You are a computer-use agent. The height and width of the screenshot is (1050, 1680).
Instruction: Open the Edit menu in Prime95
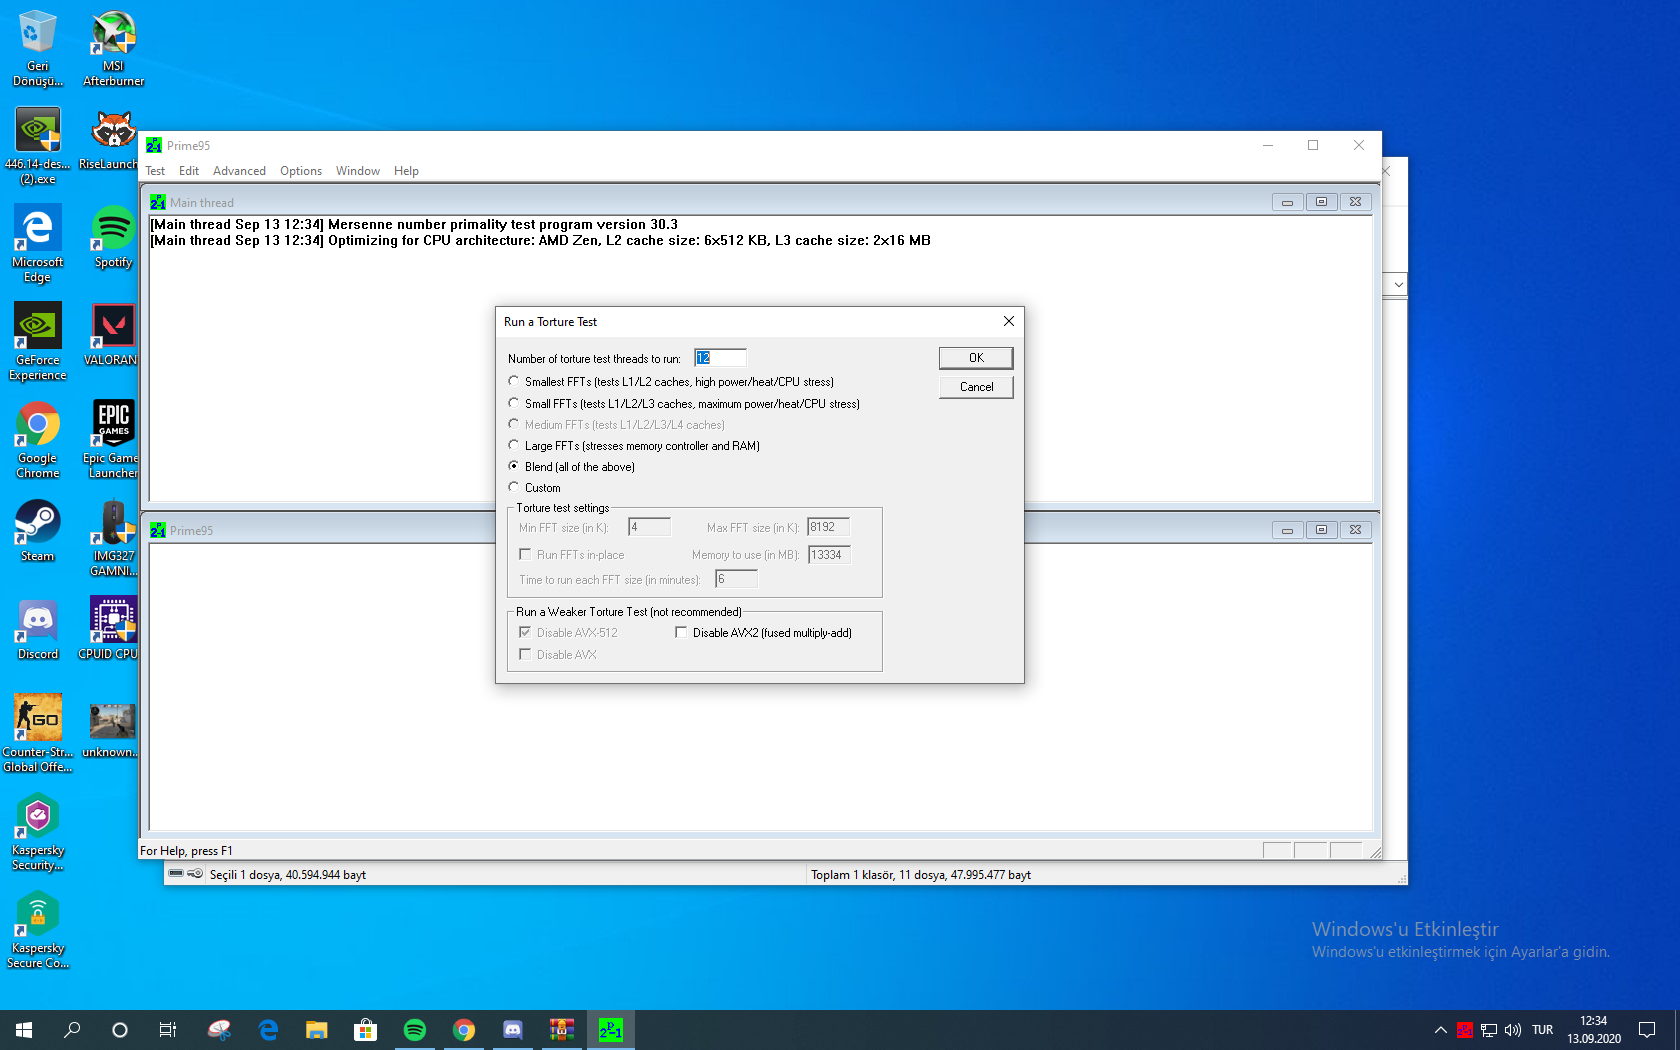(189, 171)
